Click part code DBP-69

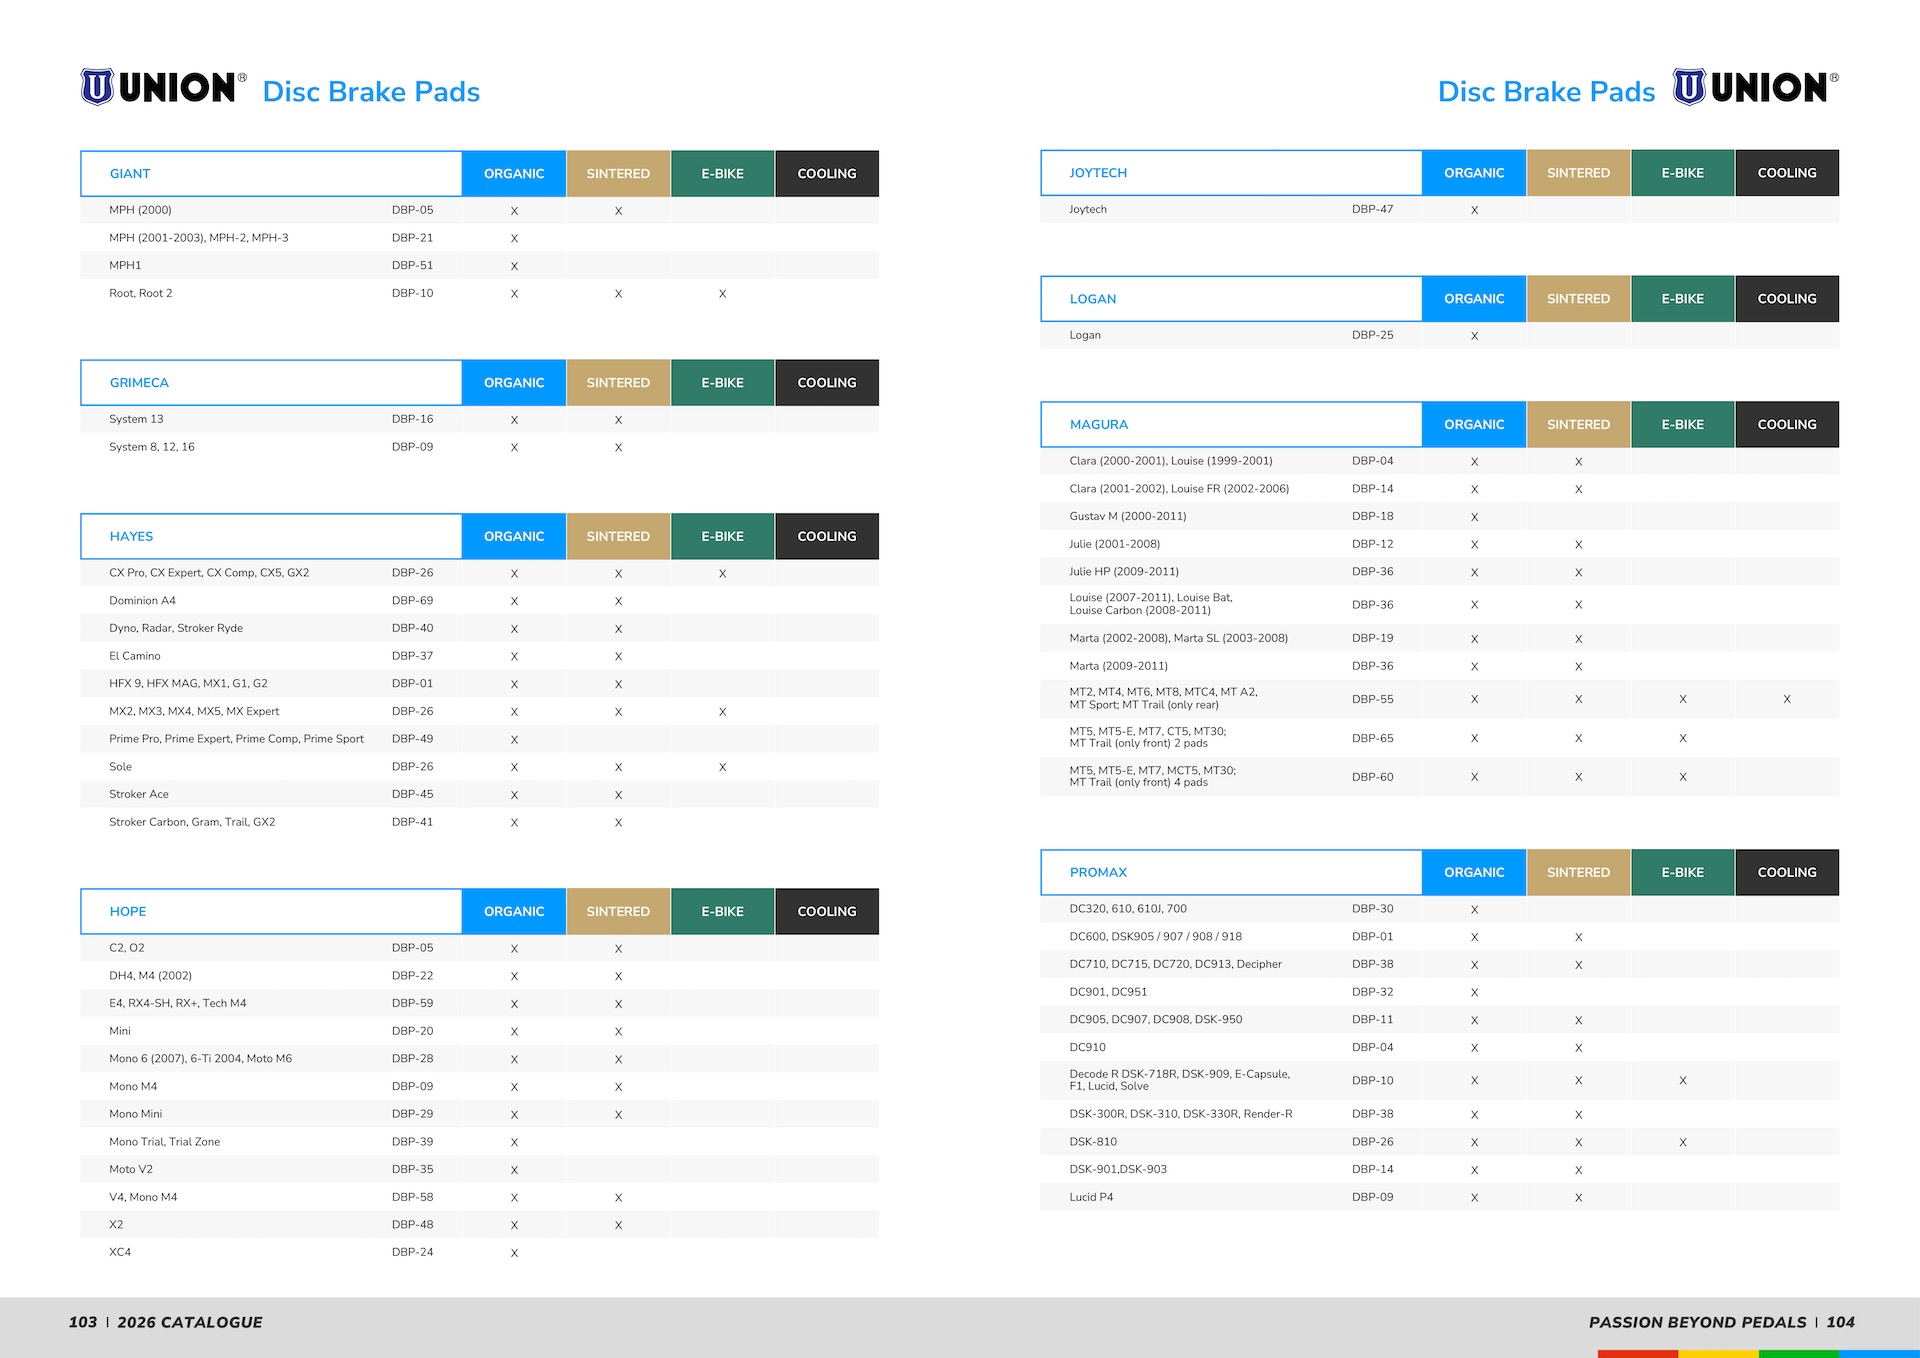tap(412, 601)
